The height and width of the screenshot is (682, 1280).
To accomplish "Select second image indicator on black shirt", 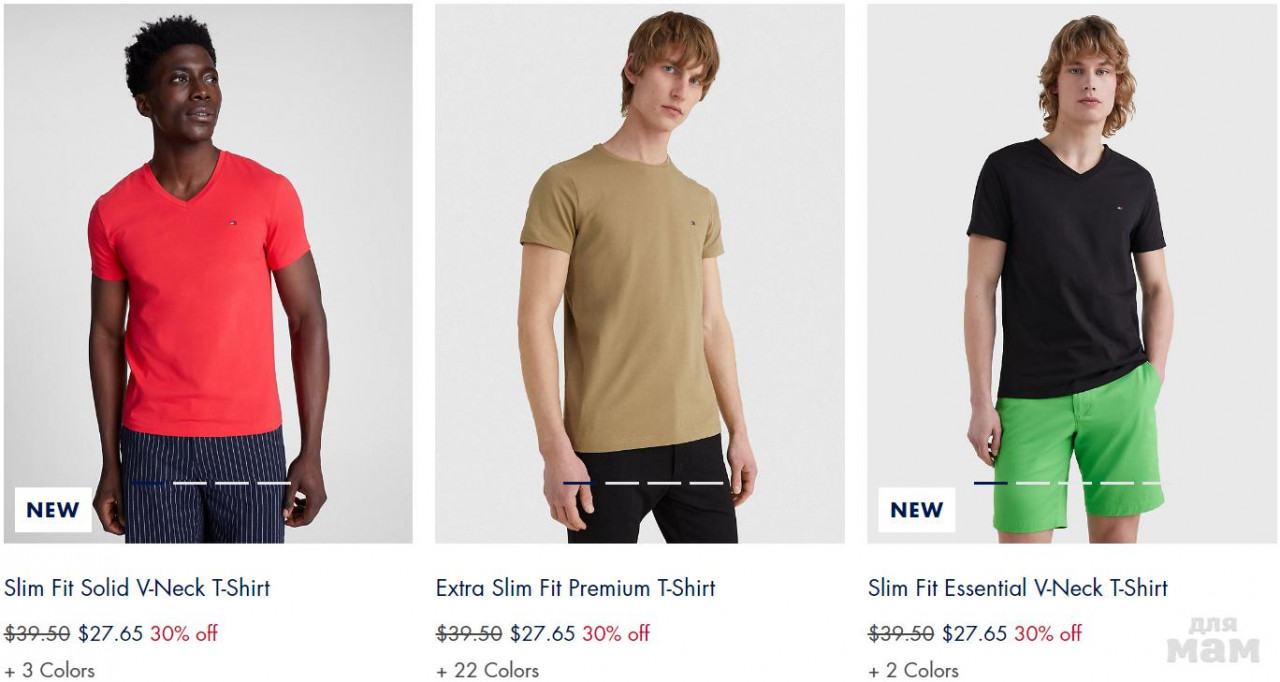I will (1032, 483).
